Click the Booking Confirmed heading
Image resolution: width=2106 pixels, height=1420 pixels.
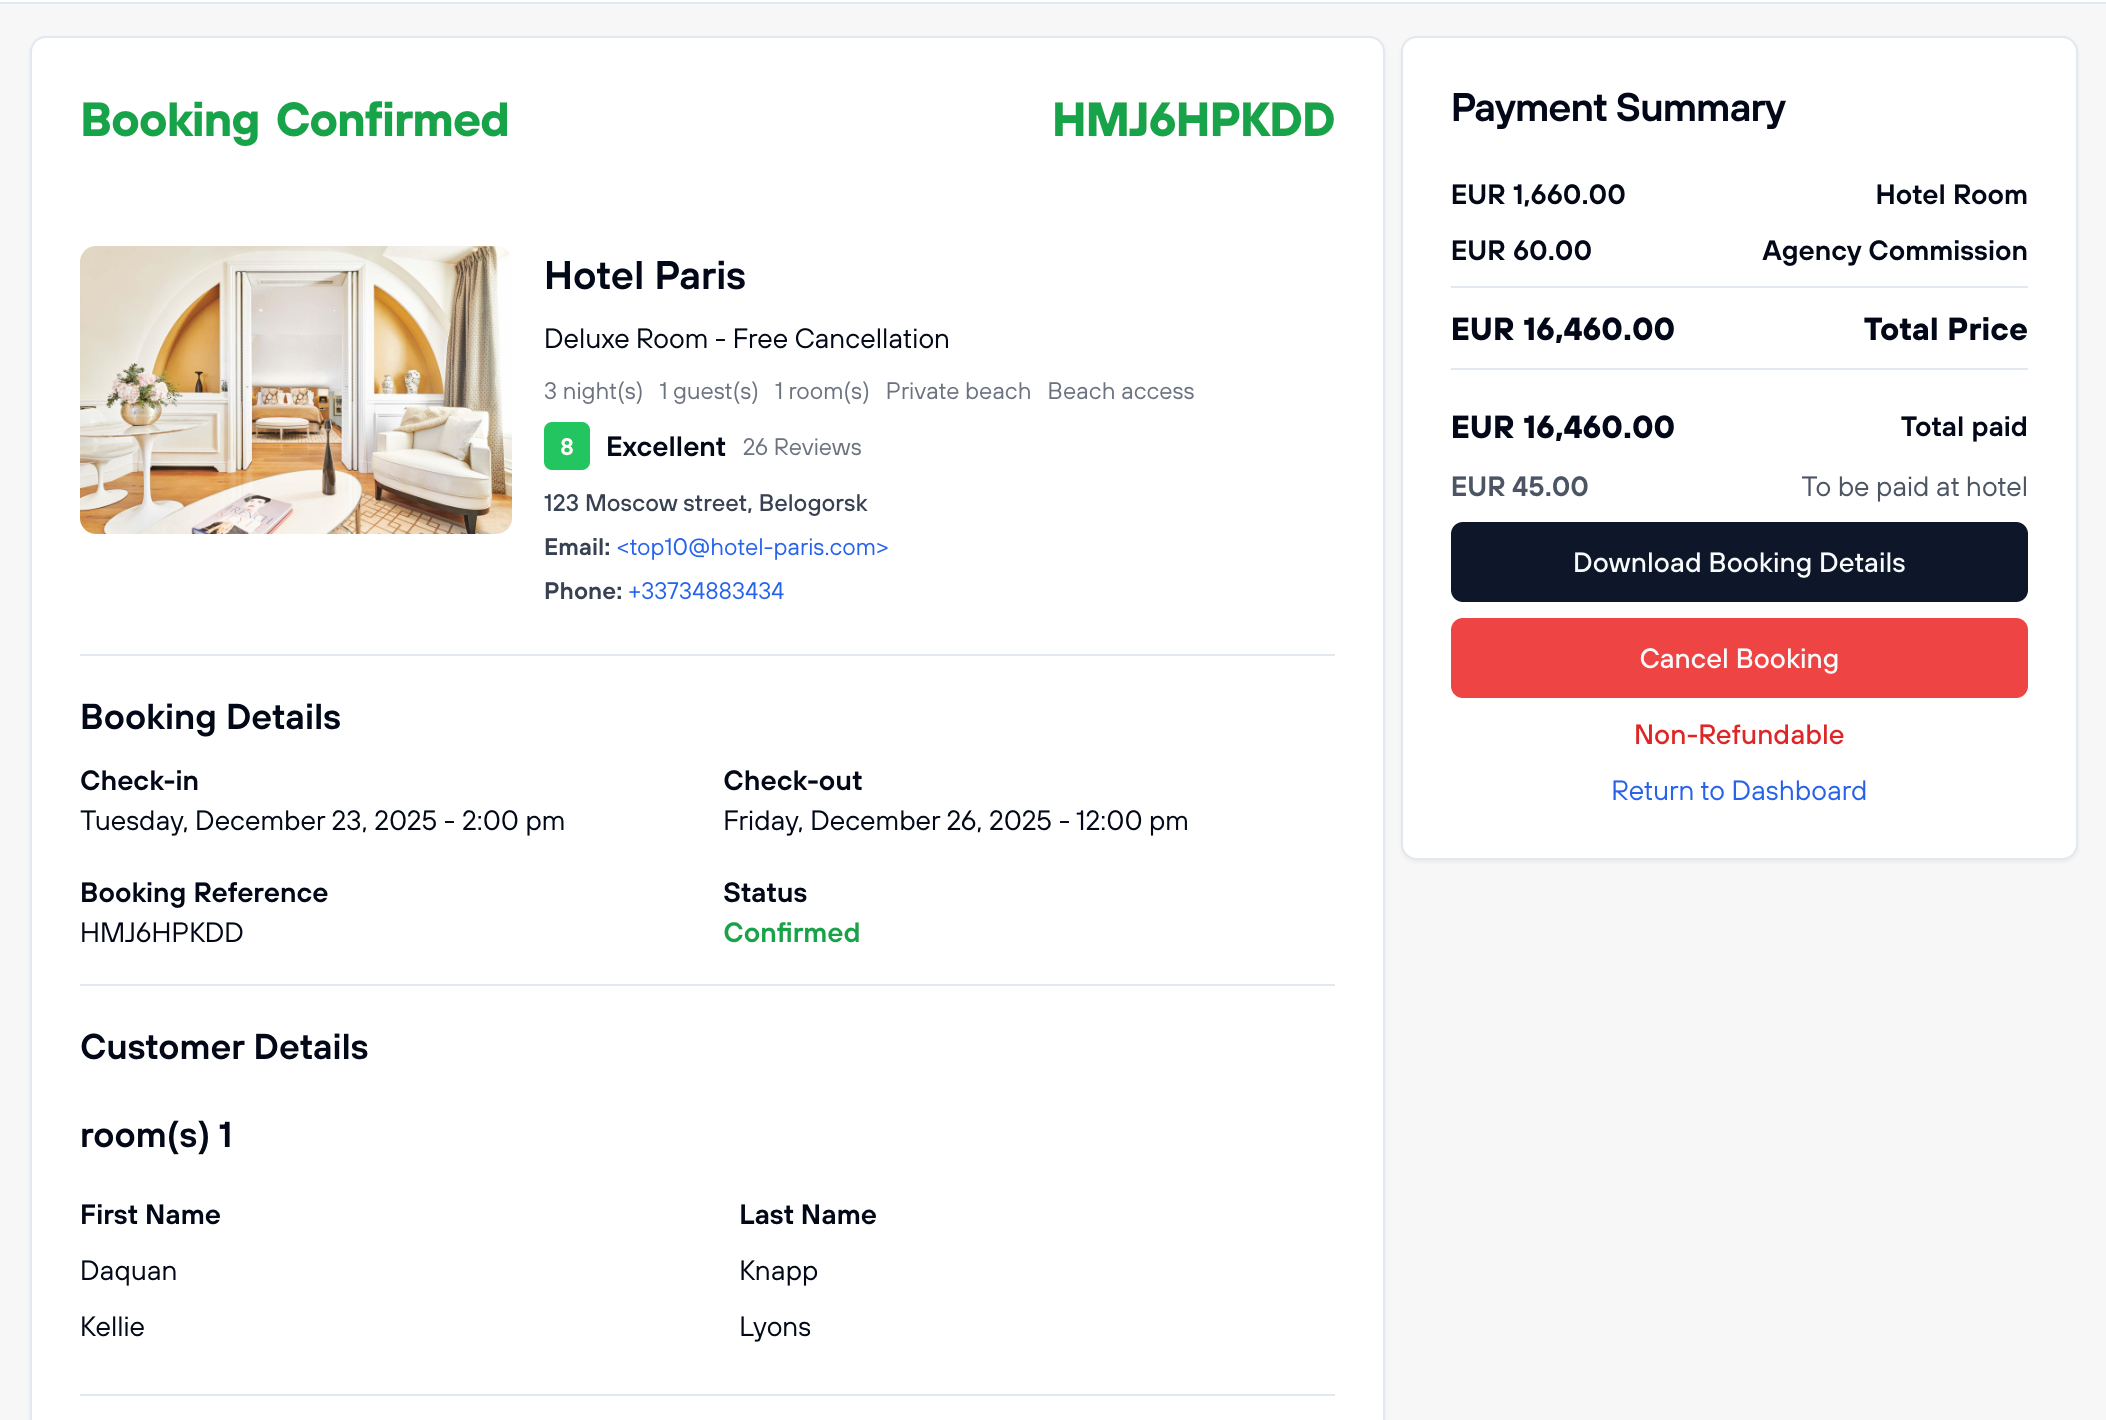295,120
